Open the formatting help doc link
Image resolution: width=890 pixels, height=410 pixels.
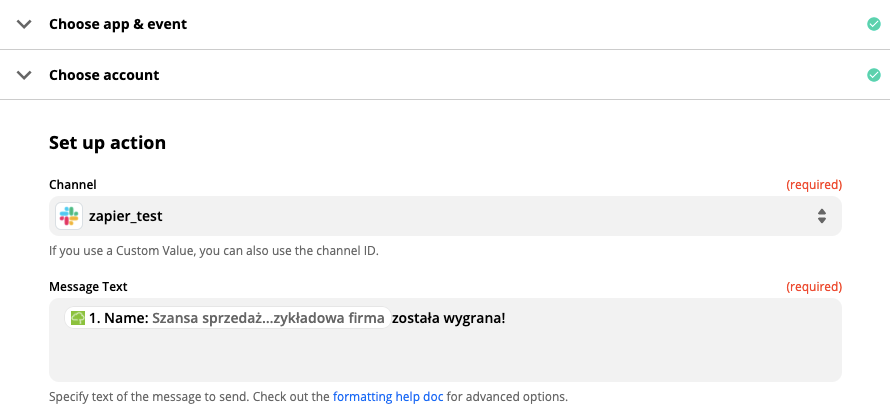388,396
